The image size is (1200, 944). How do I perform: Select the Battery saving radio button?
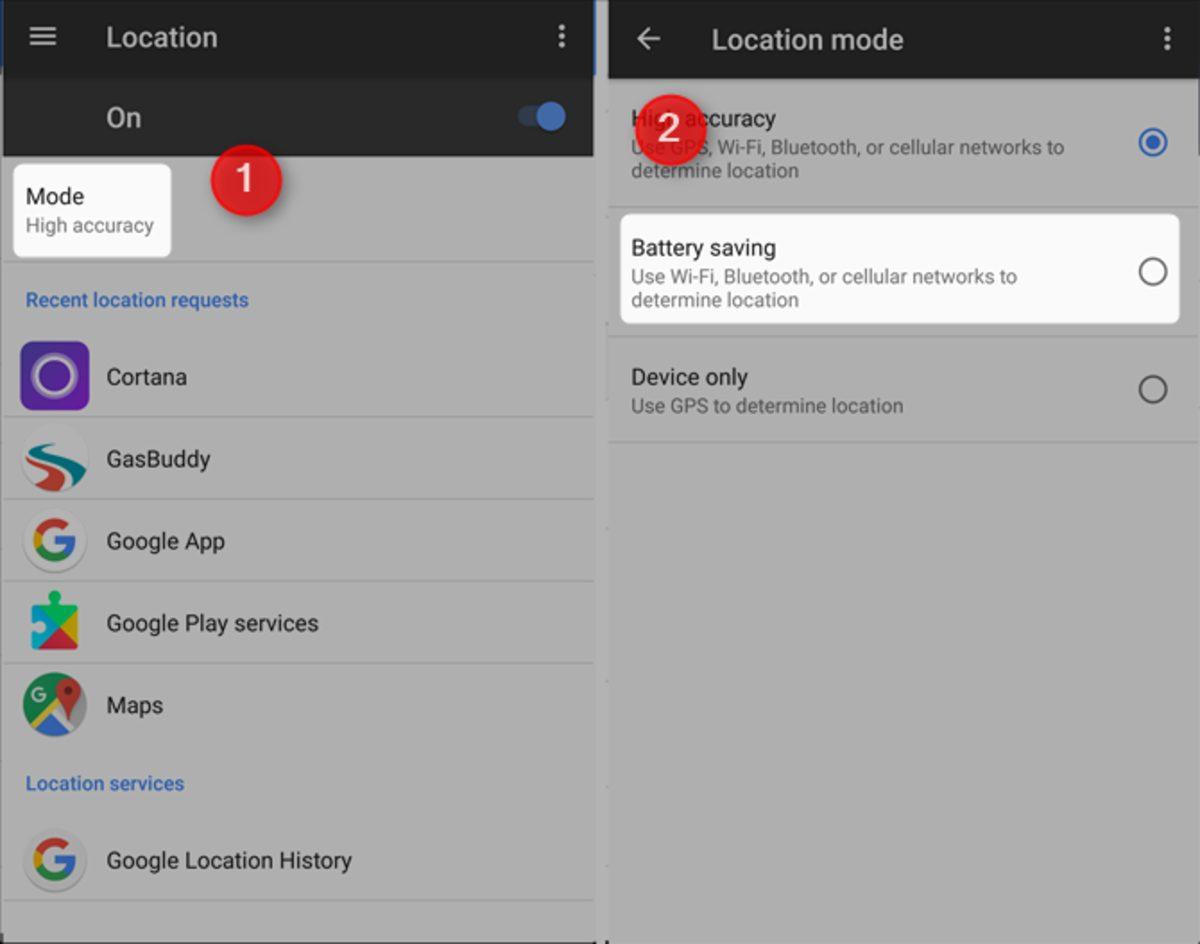point(1152,271)
